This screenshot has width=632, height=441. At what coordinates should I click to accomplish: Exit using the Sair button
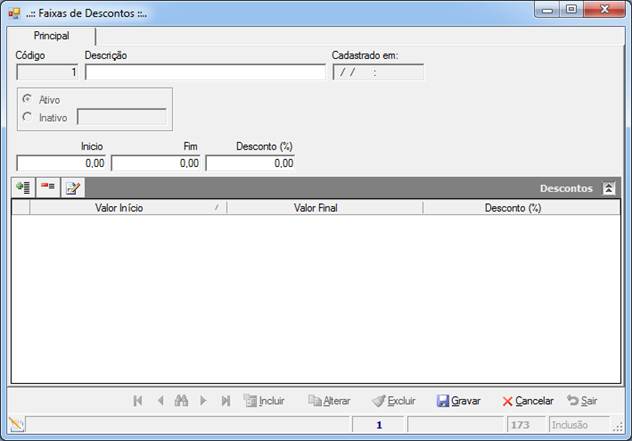pos(582,401)
